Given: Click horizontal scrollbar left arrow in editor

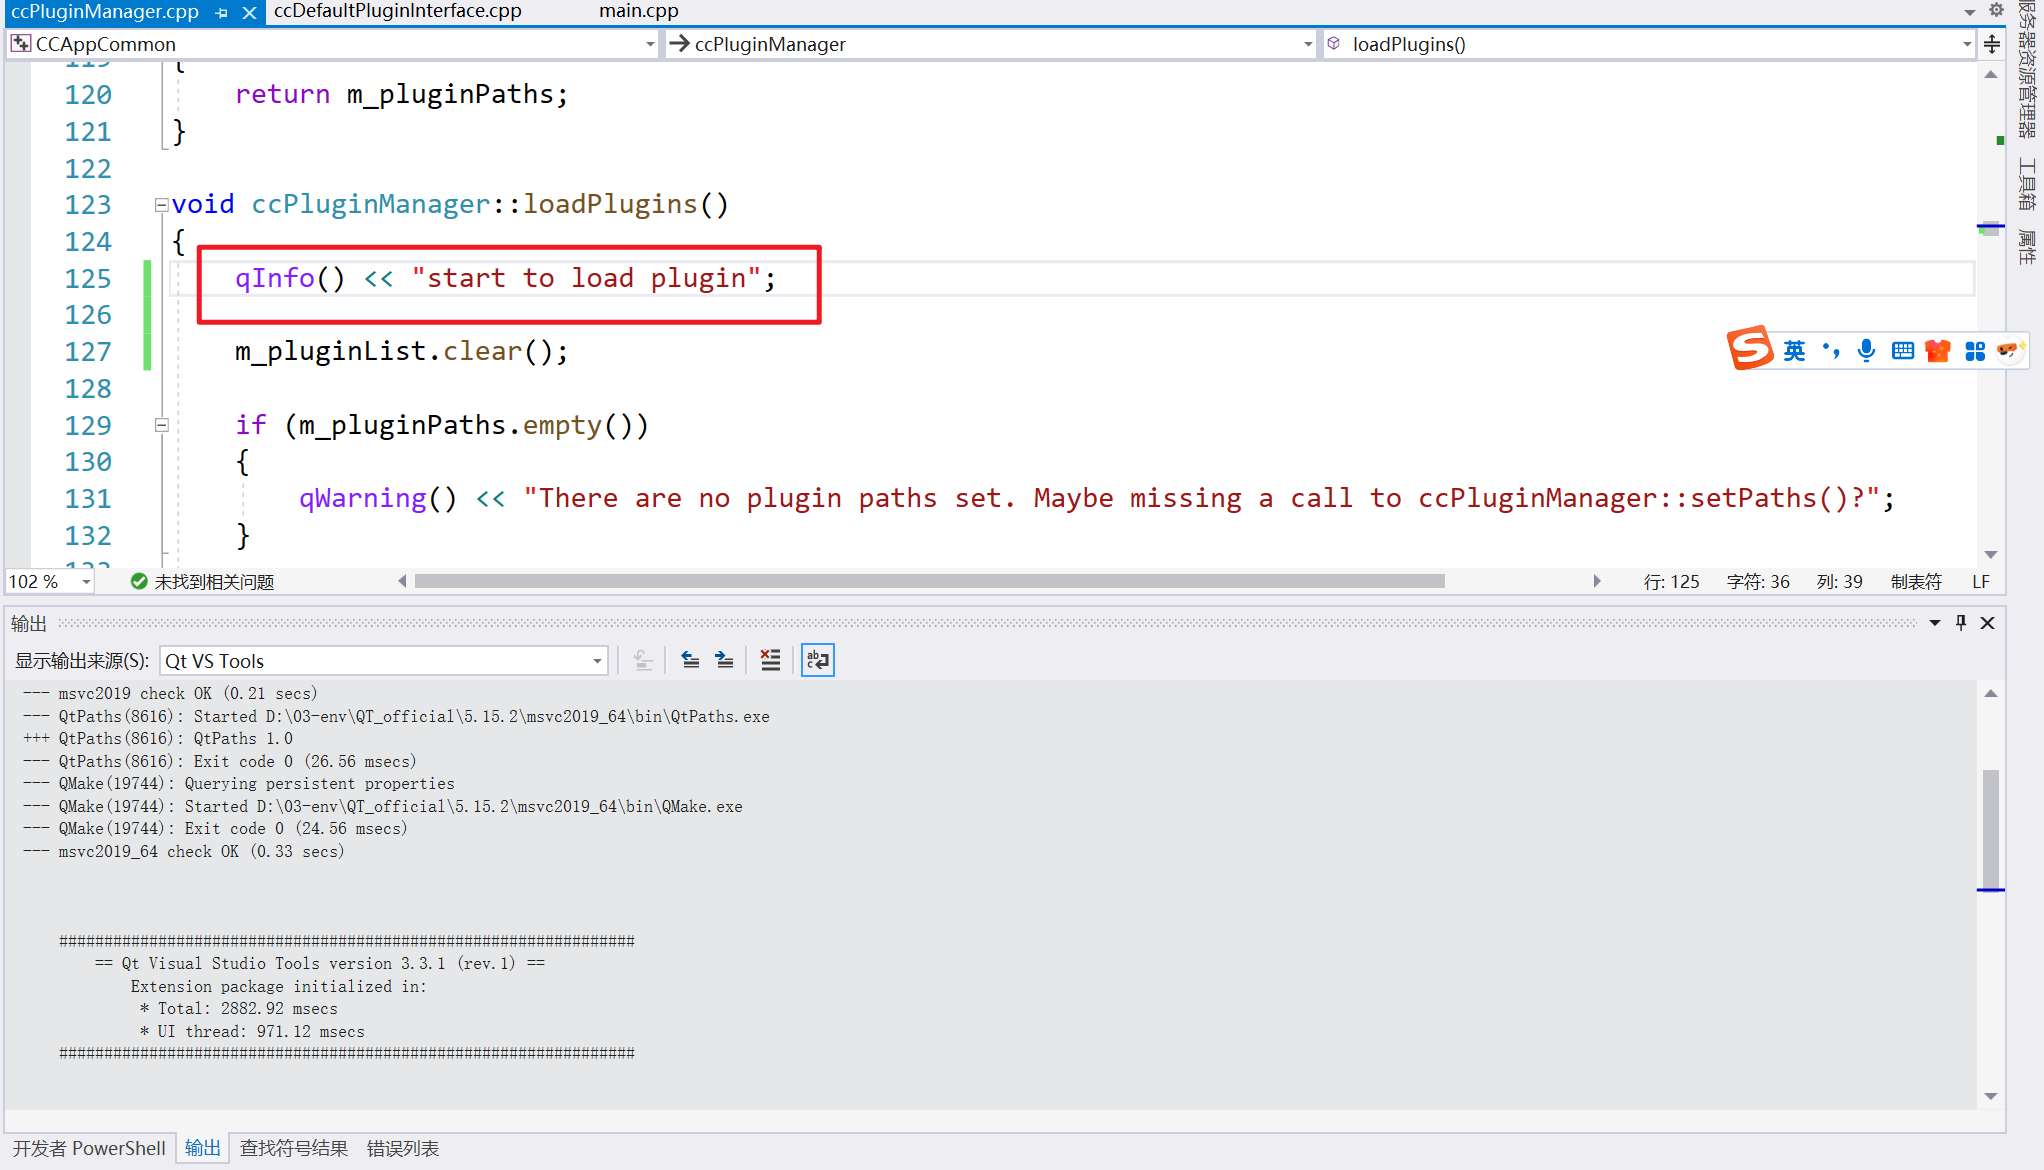Looking at the screenshot, I should (x=402, y=581).
